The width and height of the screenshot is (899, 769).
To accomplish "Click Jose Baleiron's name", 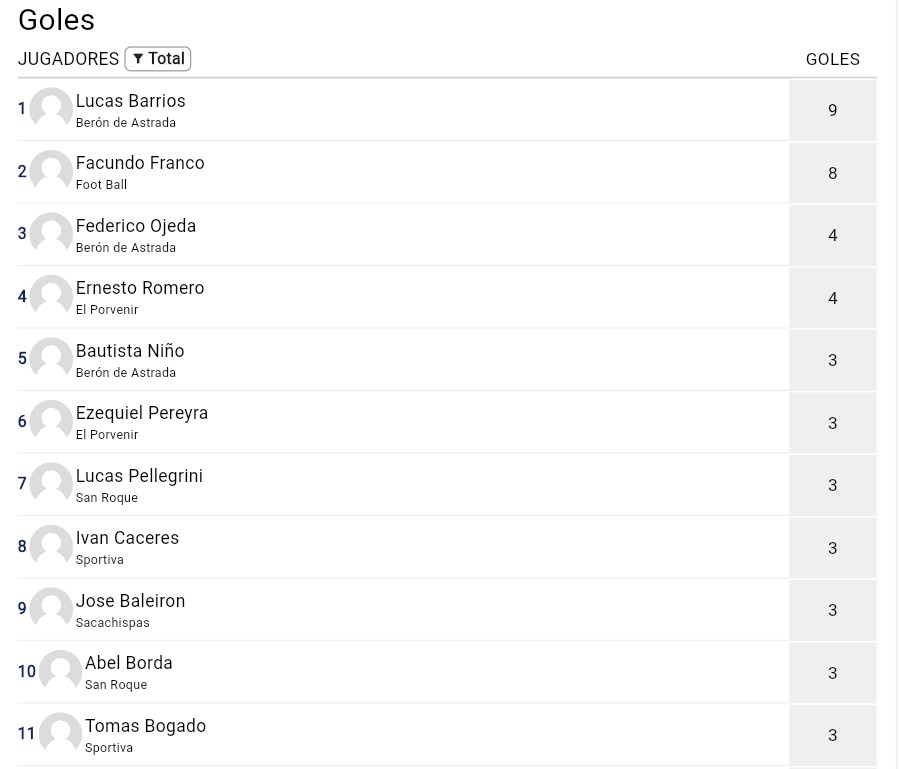I will [x=130, y=601].
